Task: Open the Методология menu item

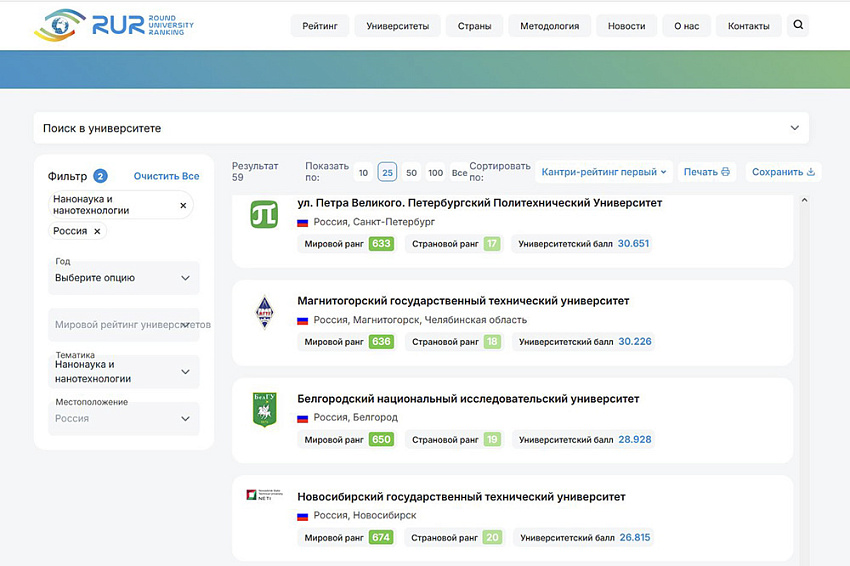Action: pos(549,26)
